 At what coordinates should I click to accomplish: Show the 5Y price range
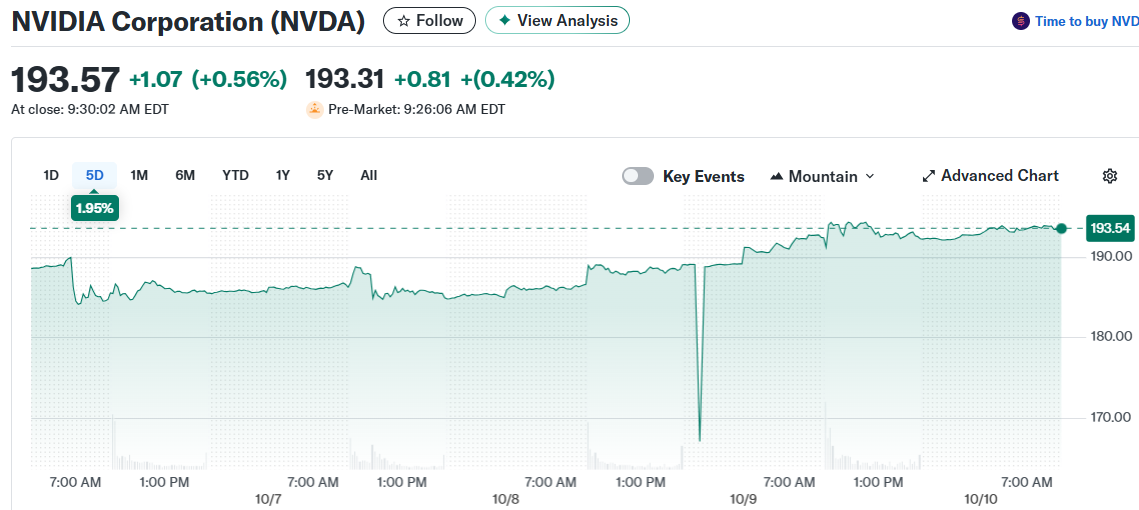click(325, 175)
